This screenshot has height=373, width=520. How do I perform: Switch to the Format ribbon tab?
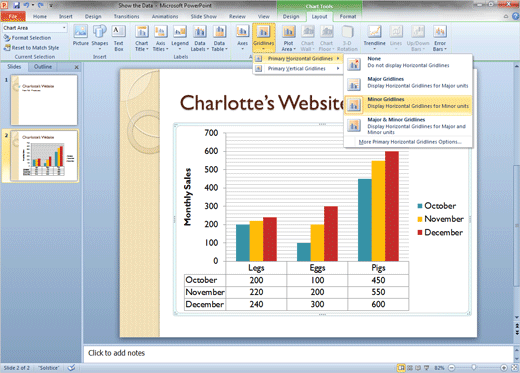coord(348,16)
